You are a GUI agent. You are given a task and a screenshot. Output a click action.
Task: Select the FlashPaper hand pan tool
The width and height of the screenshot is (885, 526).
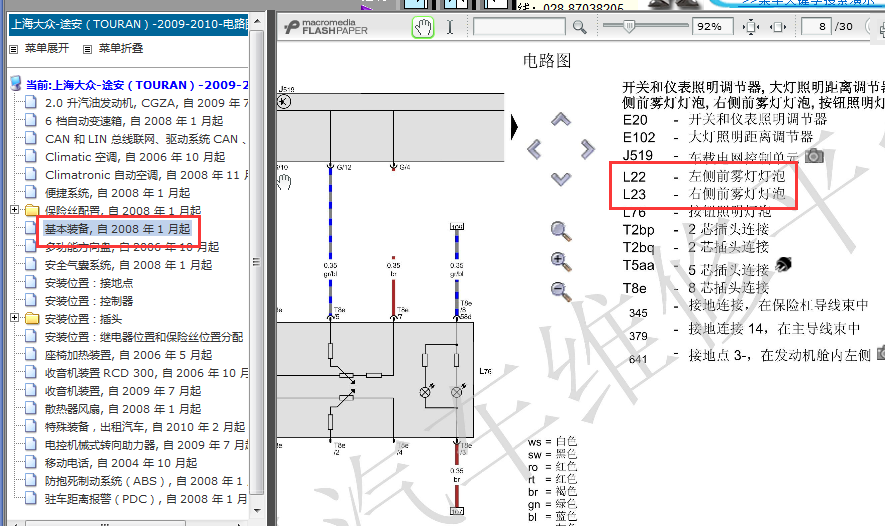423,27
